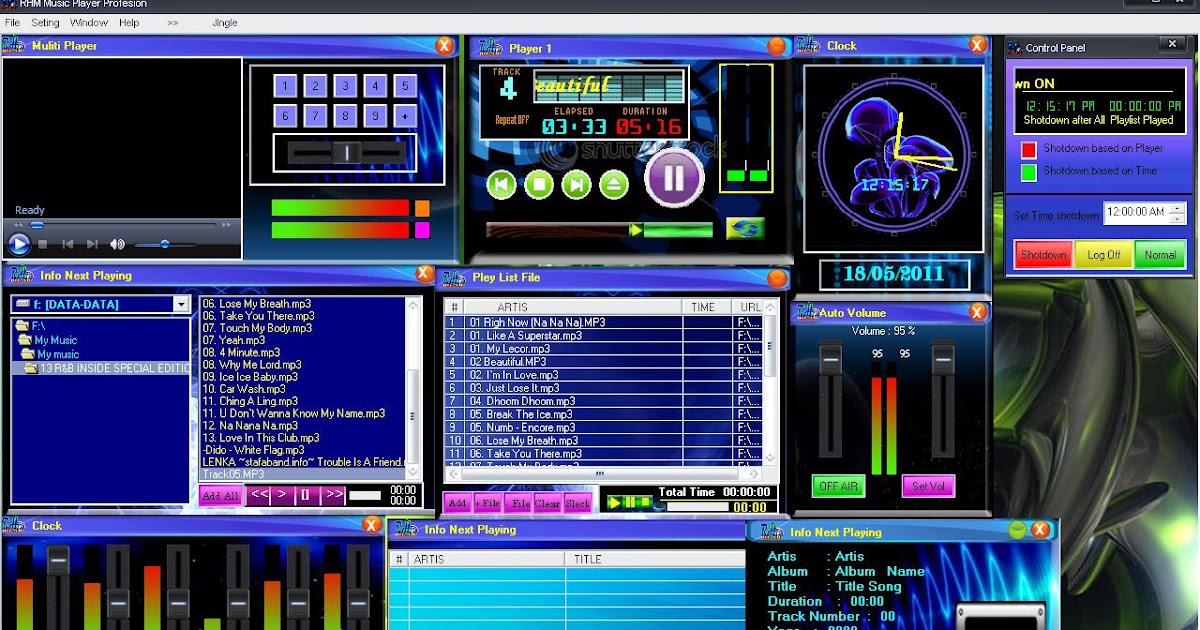This screenshot has height=630, width=1200.
Task: Click Multi Player small stop icon
Action: [43, 244]
